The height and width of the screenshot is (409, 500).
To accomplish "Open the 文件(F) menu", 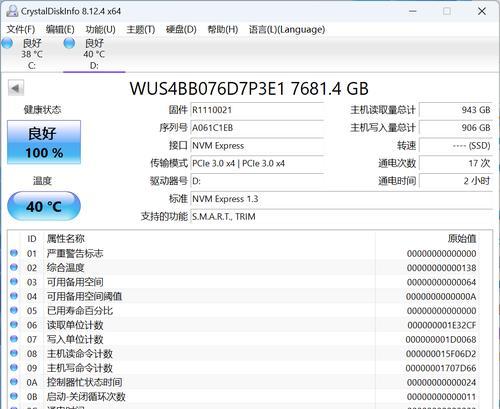I will point(21,29).
